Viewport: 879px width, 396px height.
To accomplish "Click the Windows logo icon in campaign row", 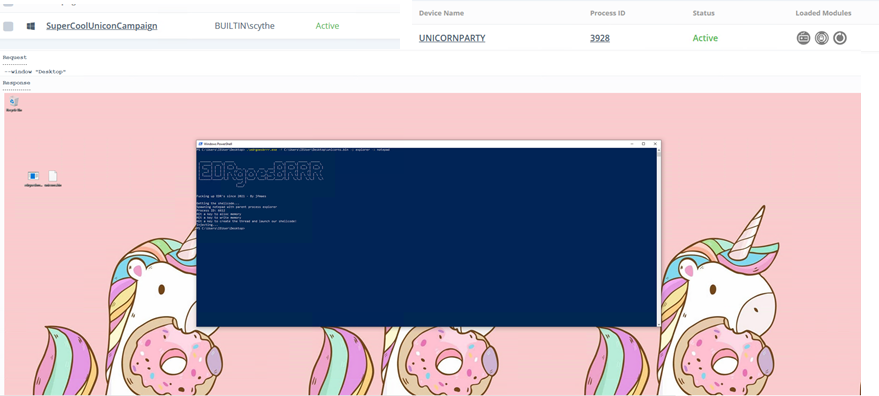I will (x=31, y=26).
